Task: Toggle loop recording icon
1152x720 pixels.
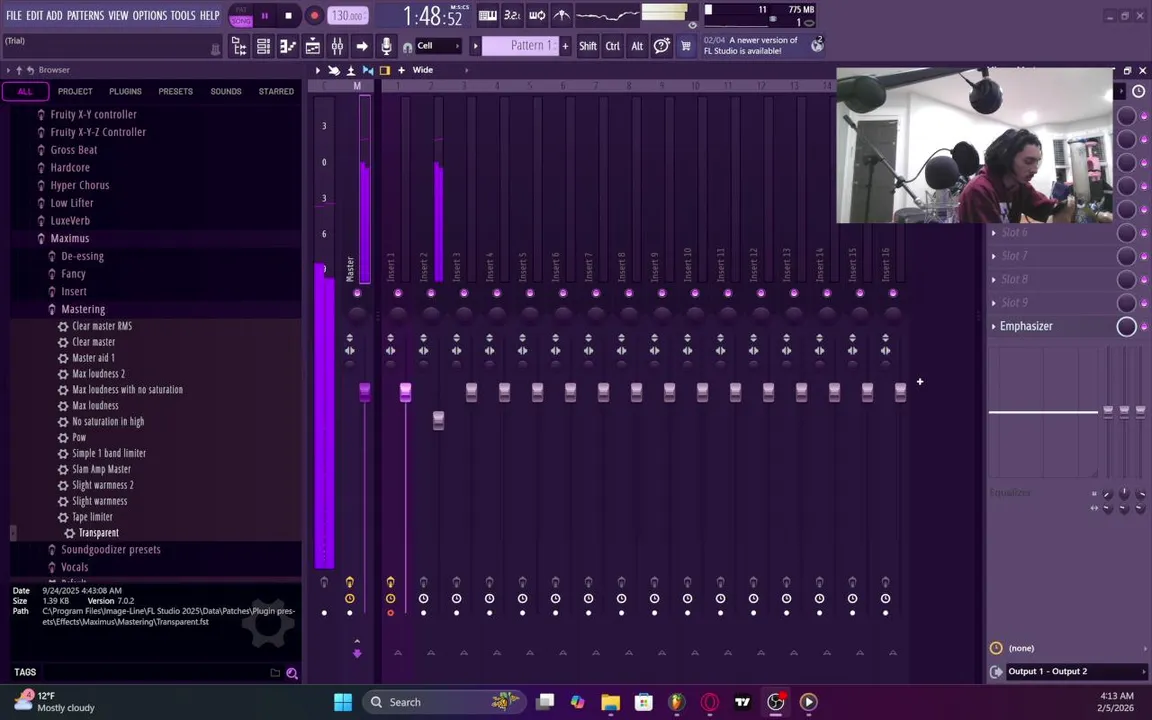Action: click(537, 15)
